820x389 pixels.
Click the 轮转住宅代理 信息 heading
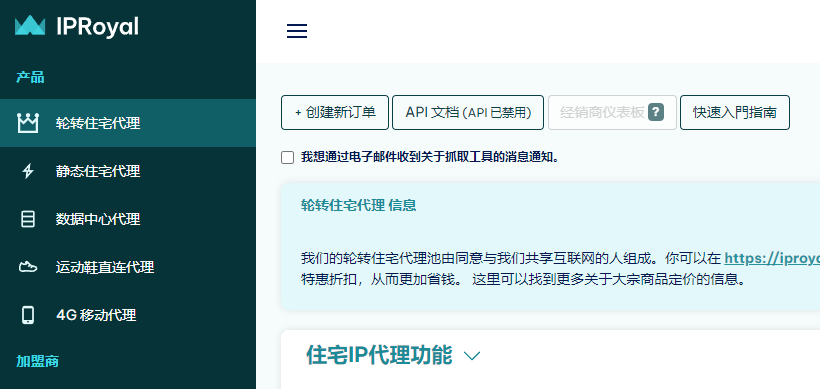[359, 205]
